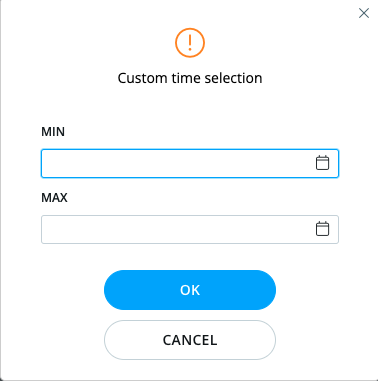Image resolution: width=378 pixels, height=381 pixels.
Task: Focus the grey-outlined MAX textbox
Action: point(190,229)
